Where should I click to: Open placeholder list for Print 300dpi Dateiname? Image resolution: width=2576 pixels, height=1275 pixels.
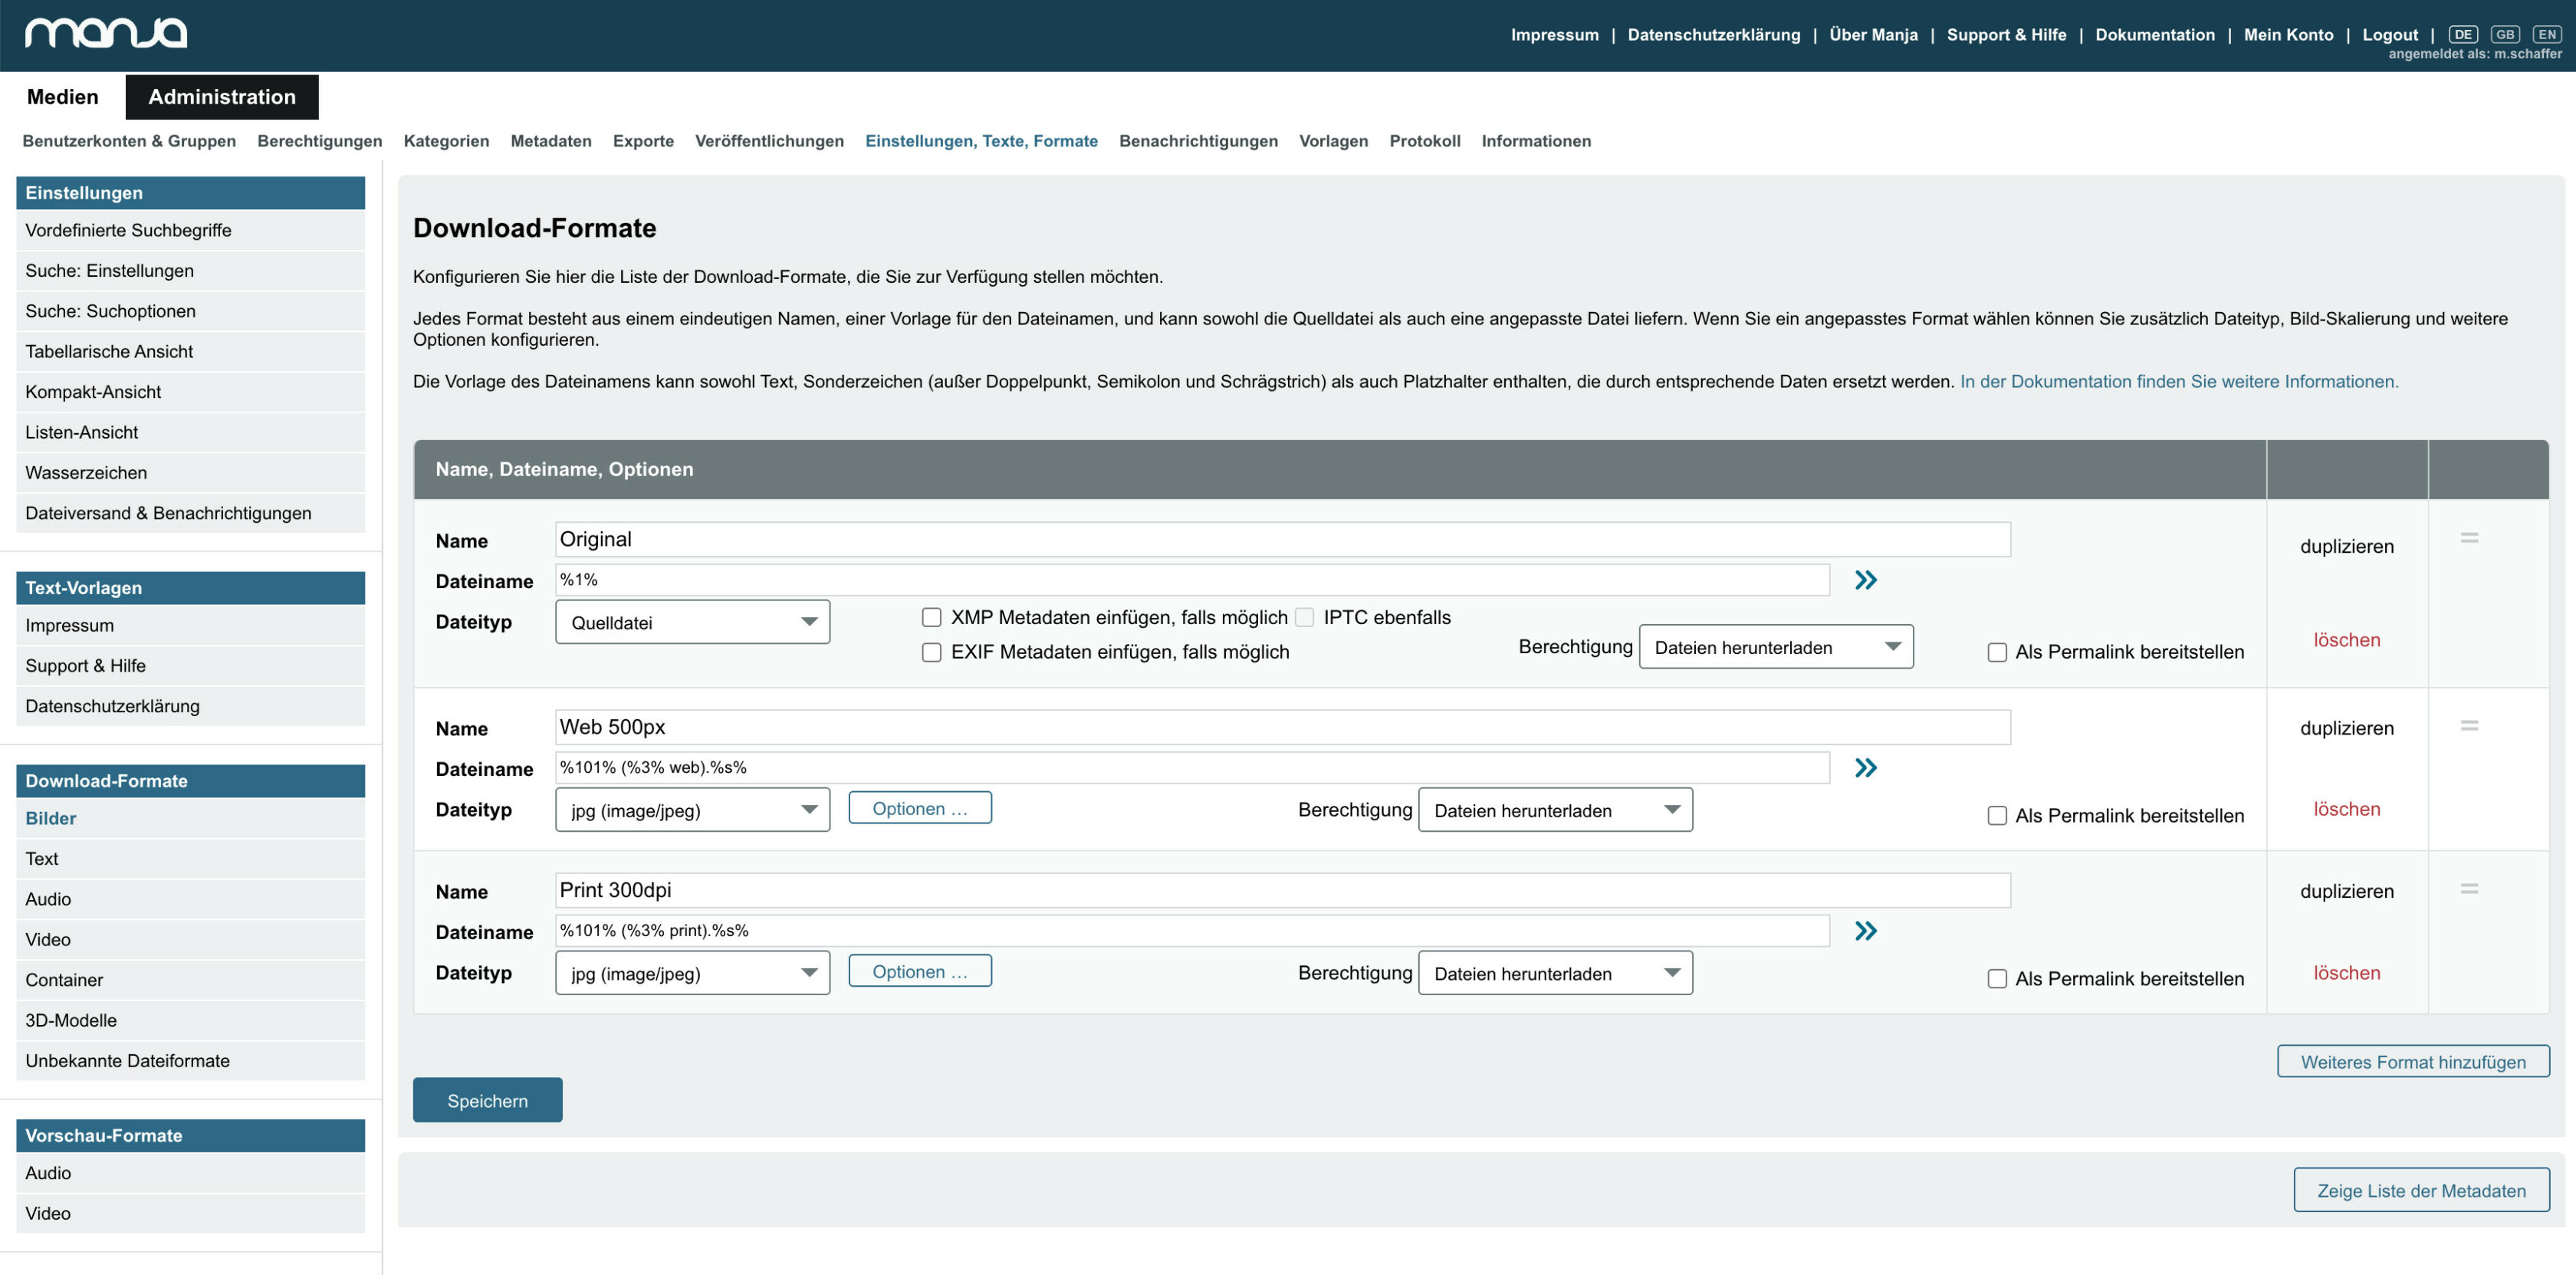coord(1865,931)
